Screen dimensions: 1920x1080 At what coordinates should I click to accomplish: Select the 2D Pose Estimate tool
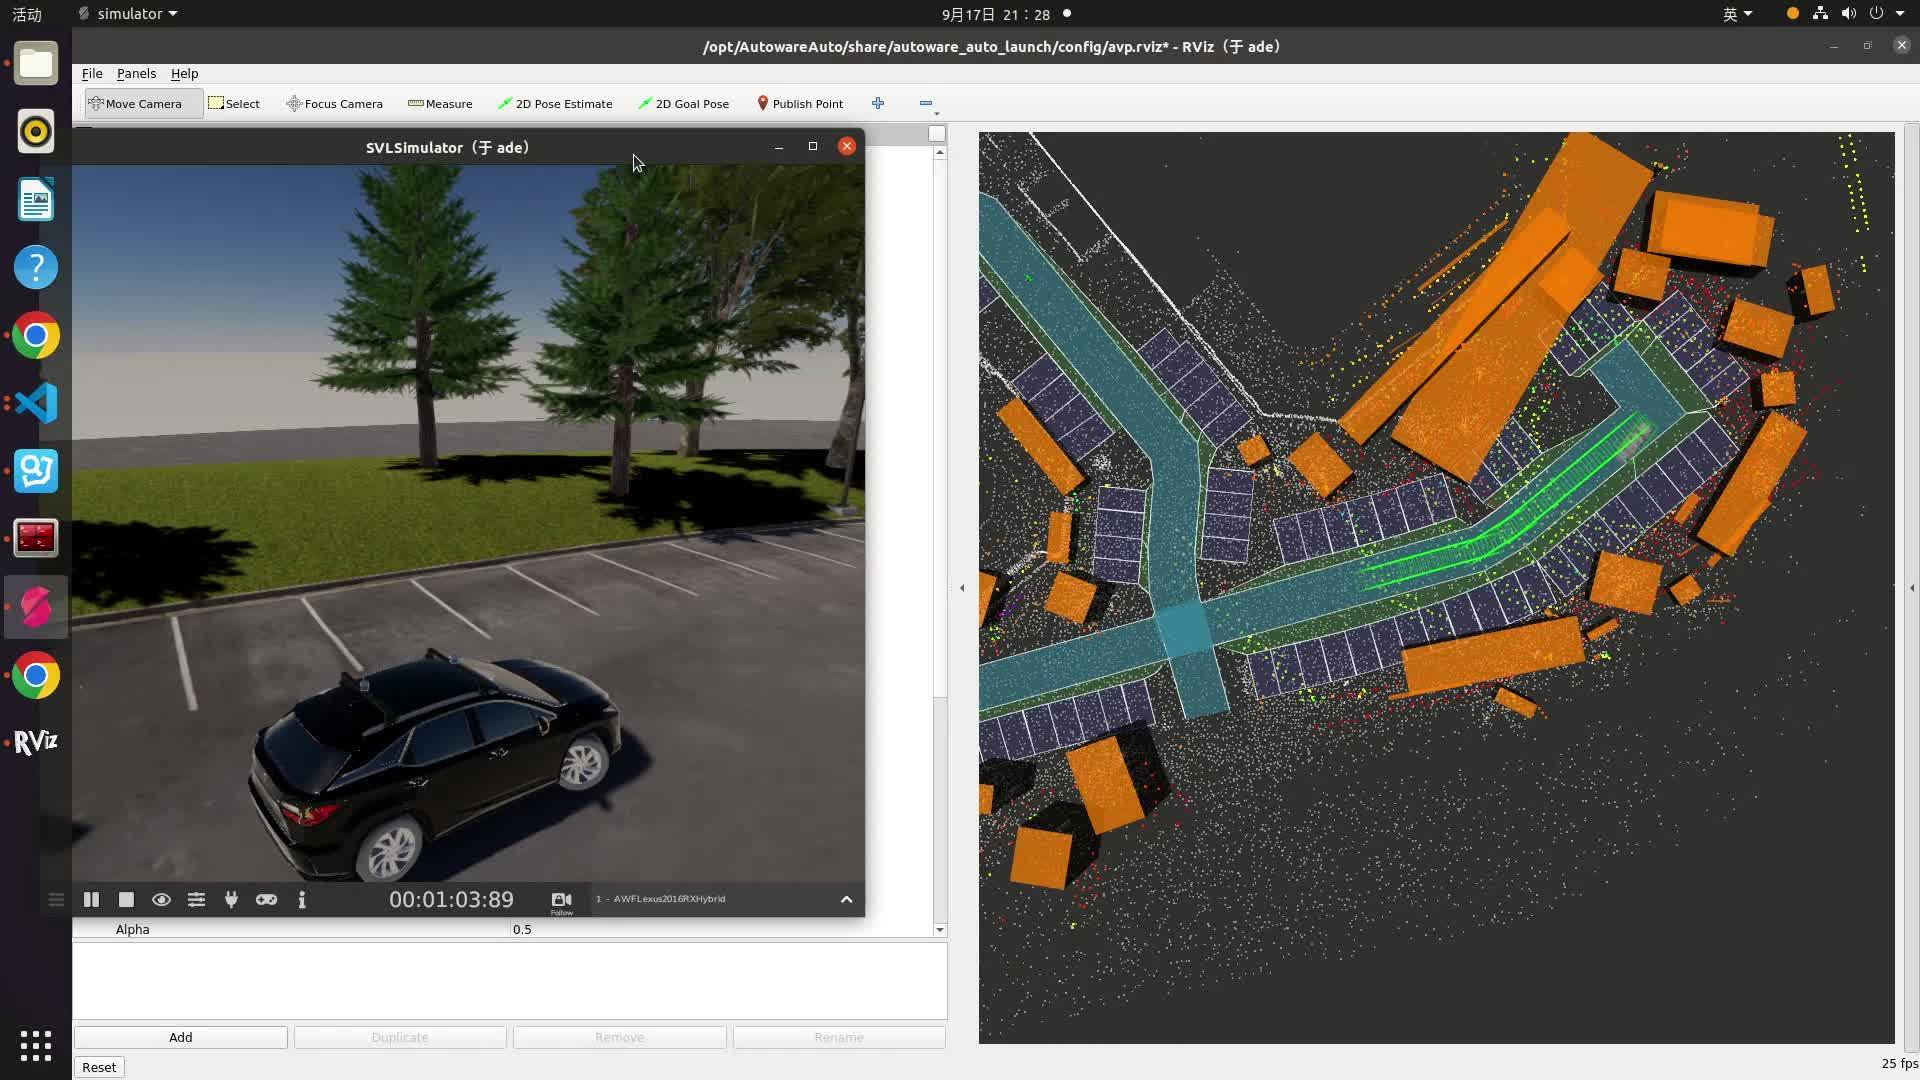(555, 103)
